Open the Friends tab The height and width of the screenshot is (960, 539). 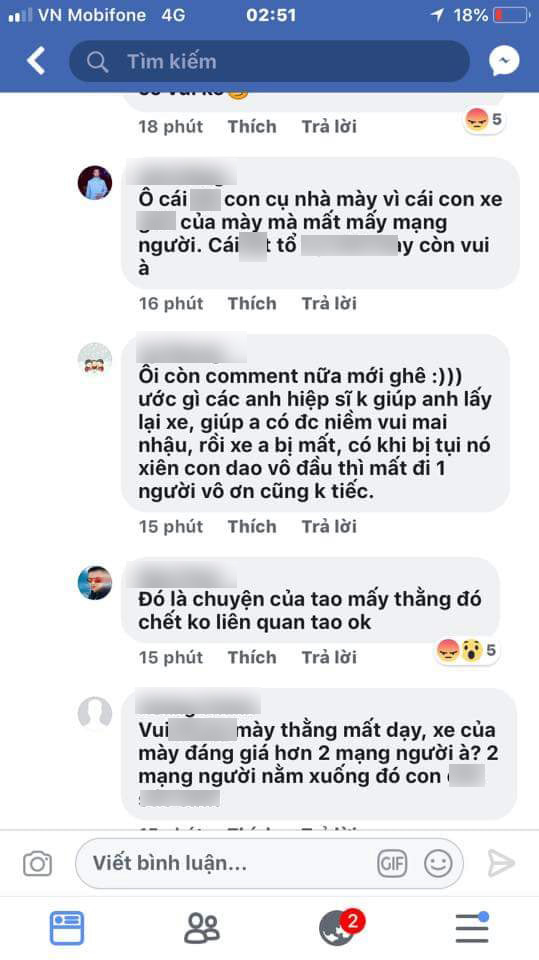click(202, 928)
